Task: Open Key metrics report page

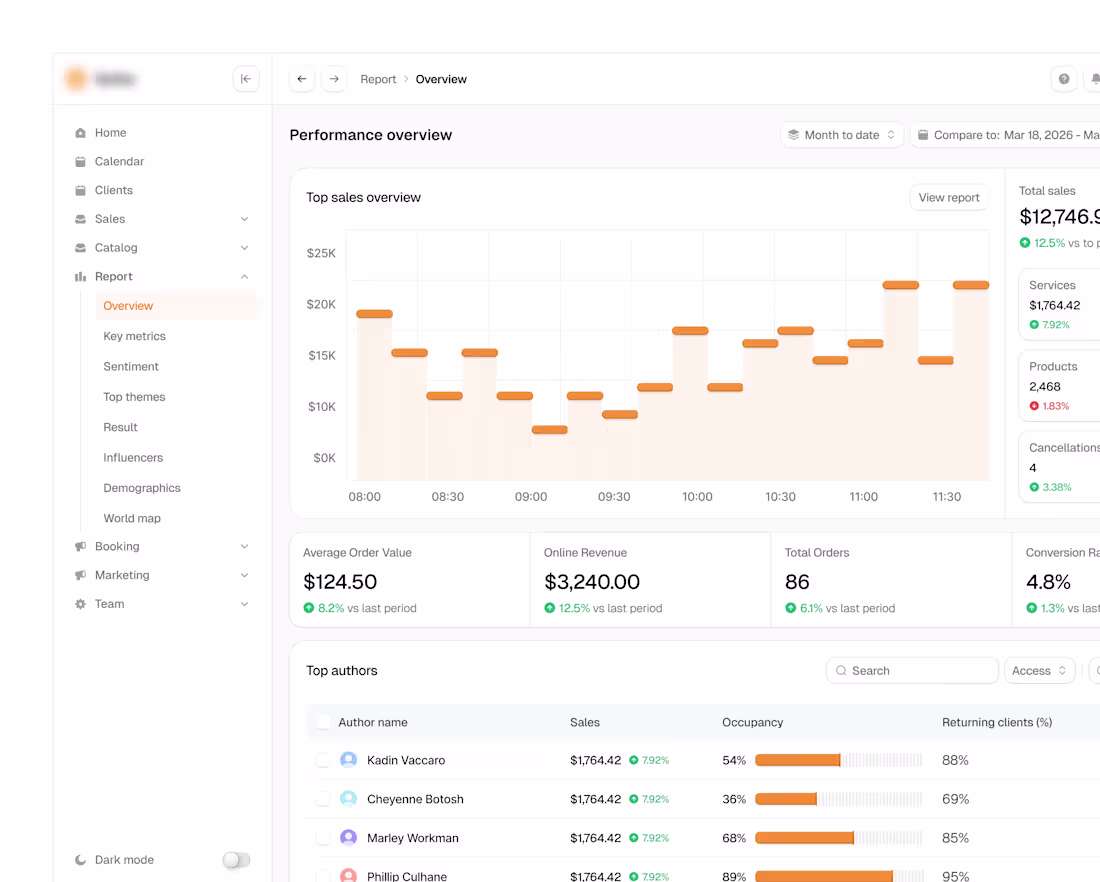Action: [134, 336]
